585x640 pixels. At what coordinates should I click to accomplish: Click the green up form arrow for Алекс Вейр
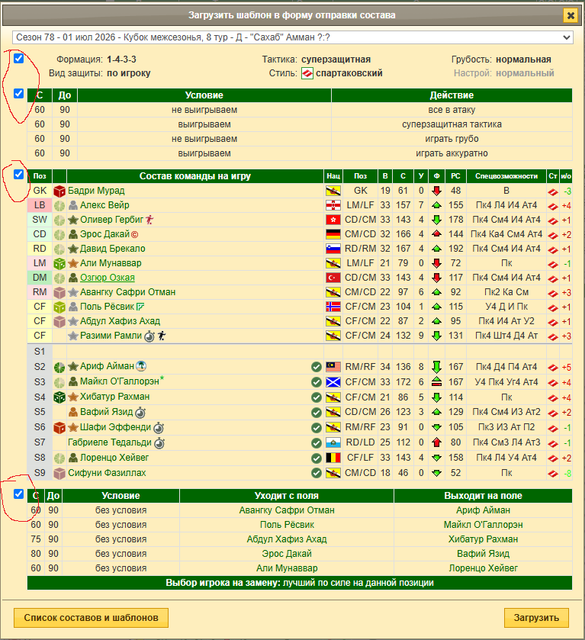436,205
